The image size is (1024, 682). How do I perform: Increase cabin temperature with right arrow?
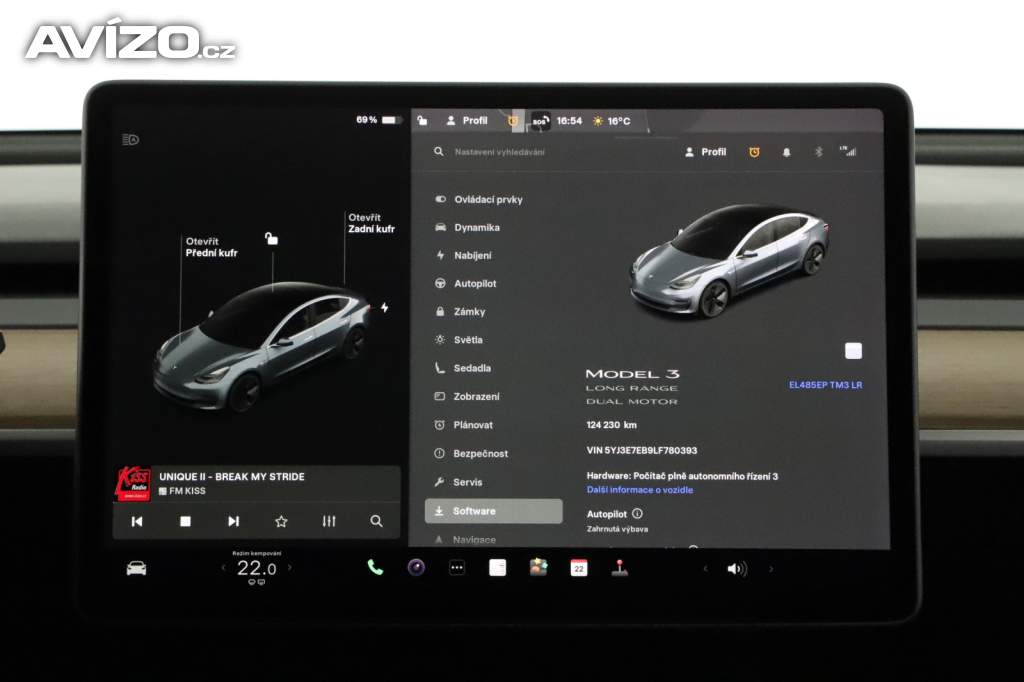pyautogui.click(x=290, y=568)
